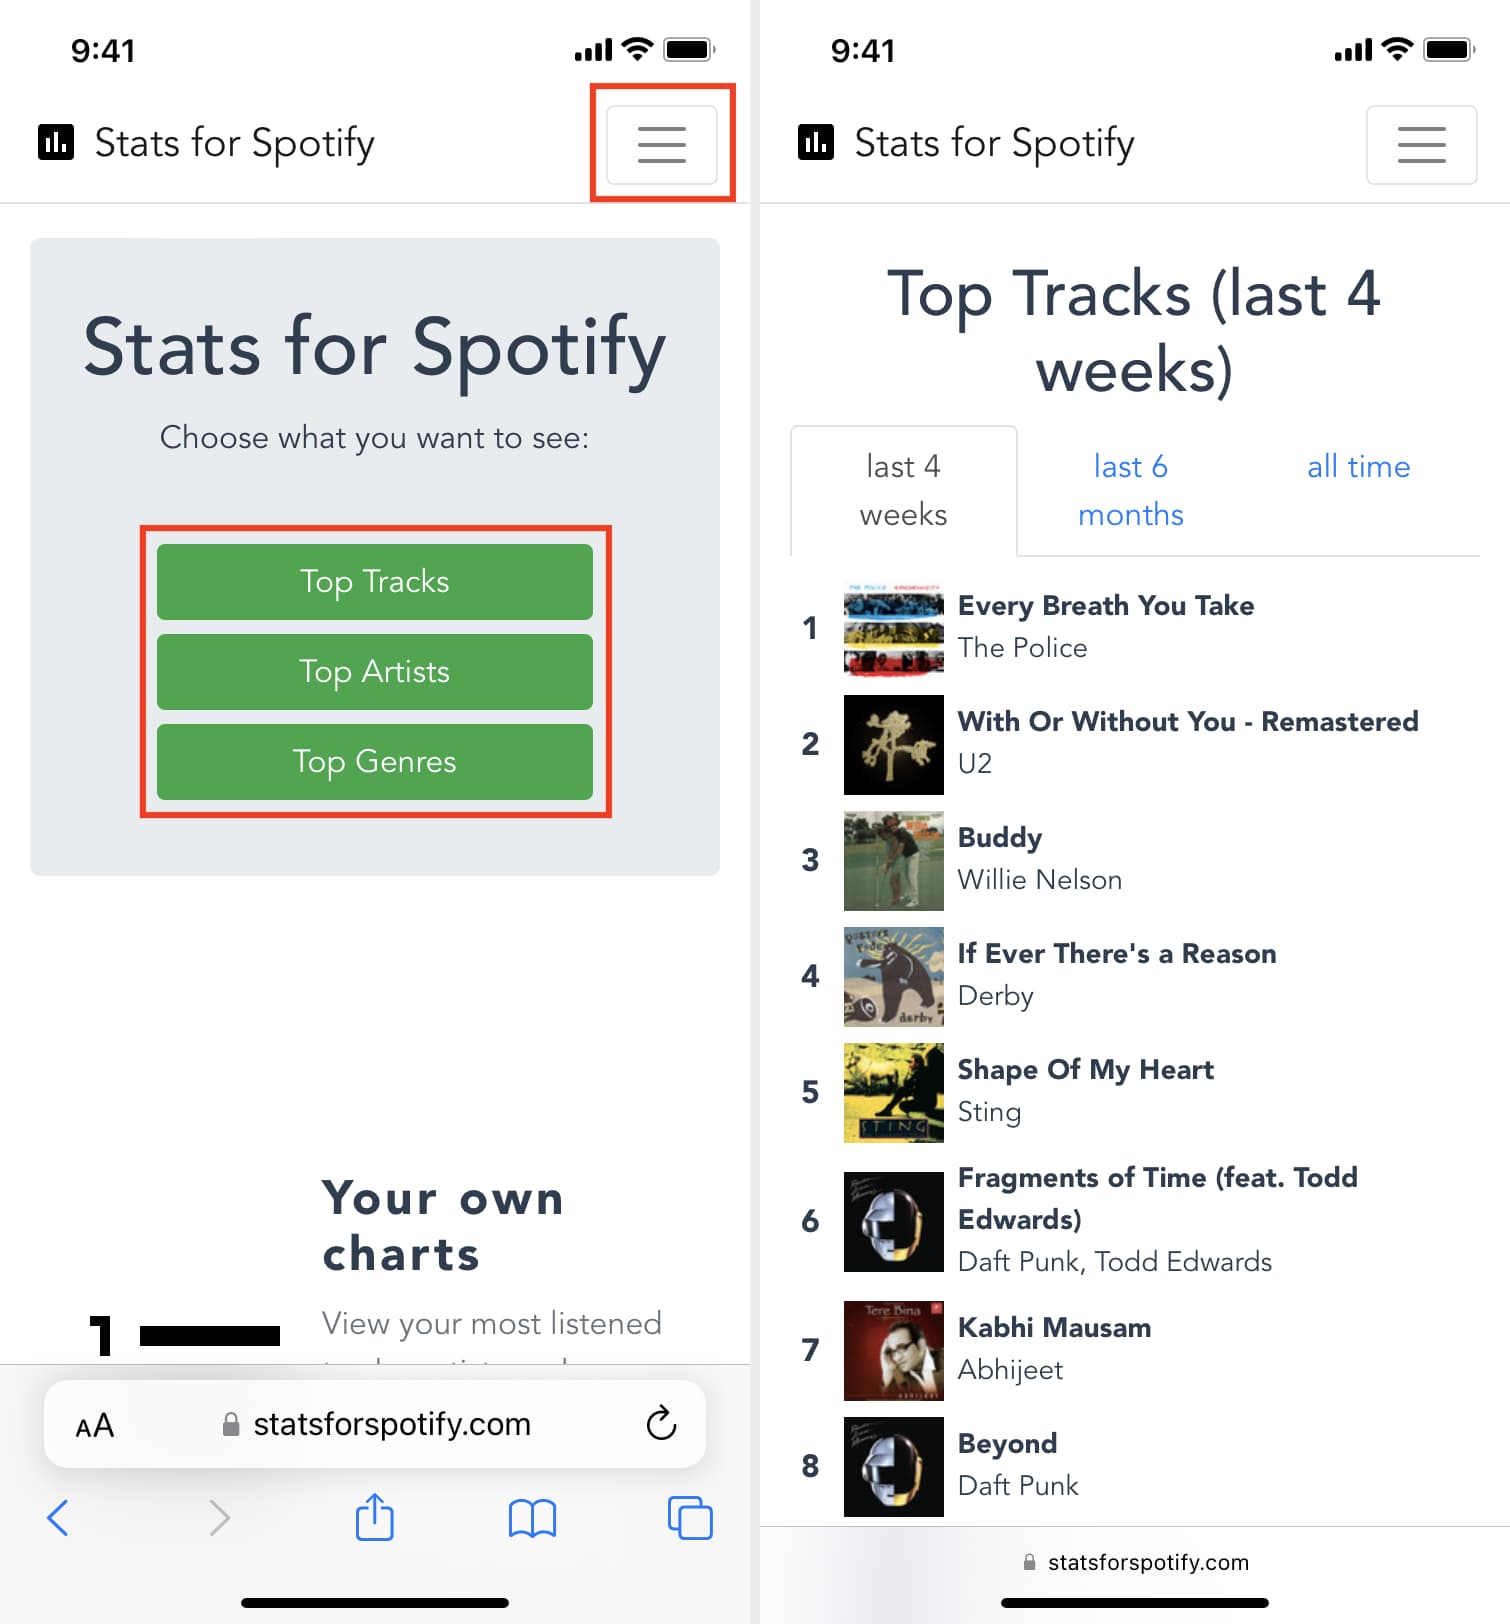Open page settings via the AA icon
The height and width of the screenshot is (1624, 1510).
(95, 1424)
